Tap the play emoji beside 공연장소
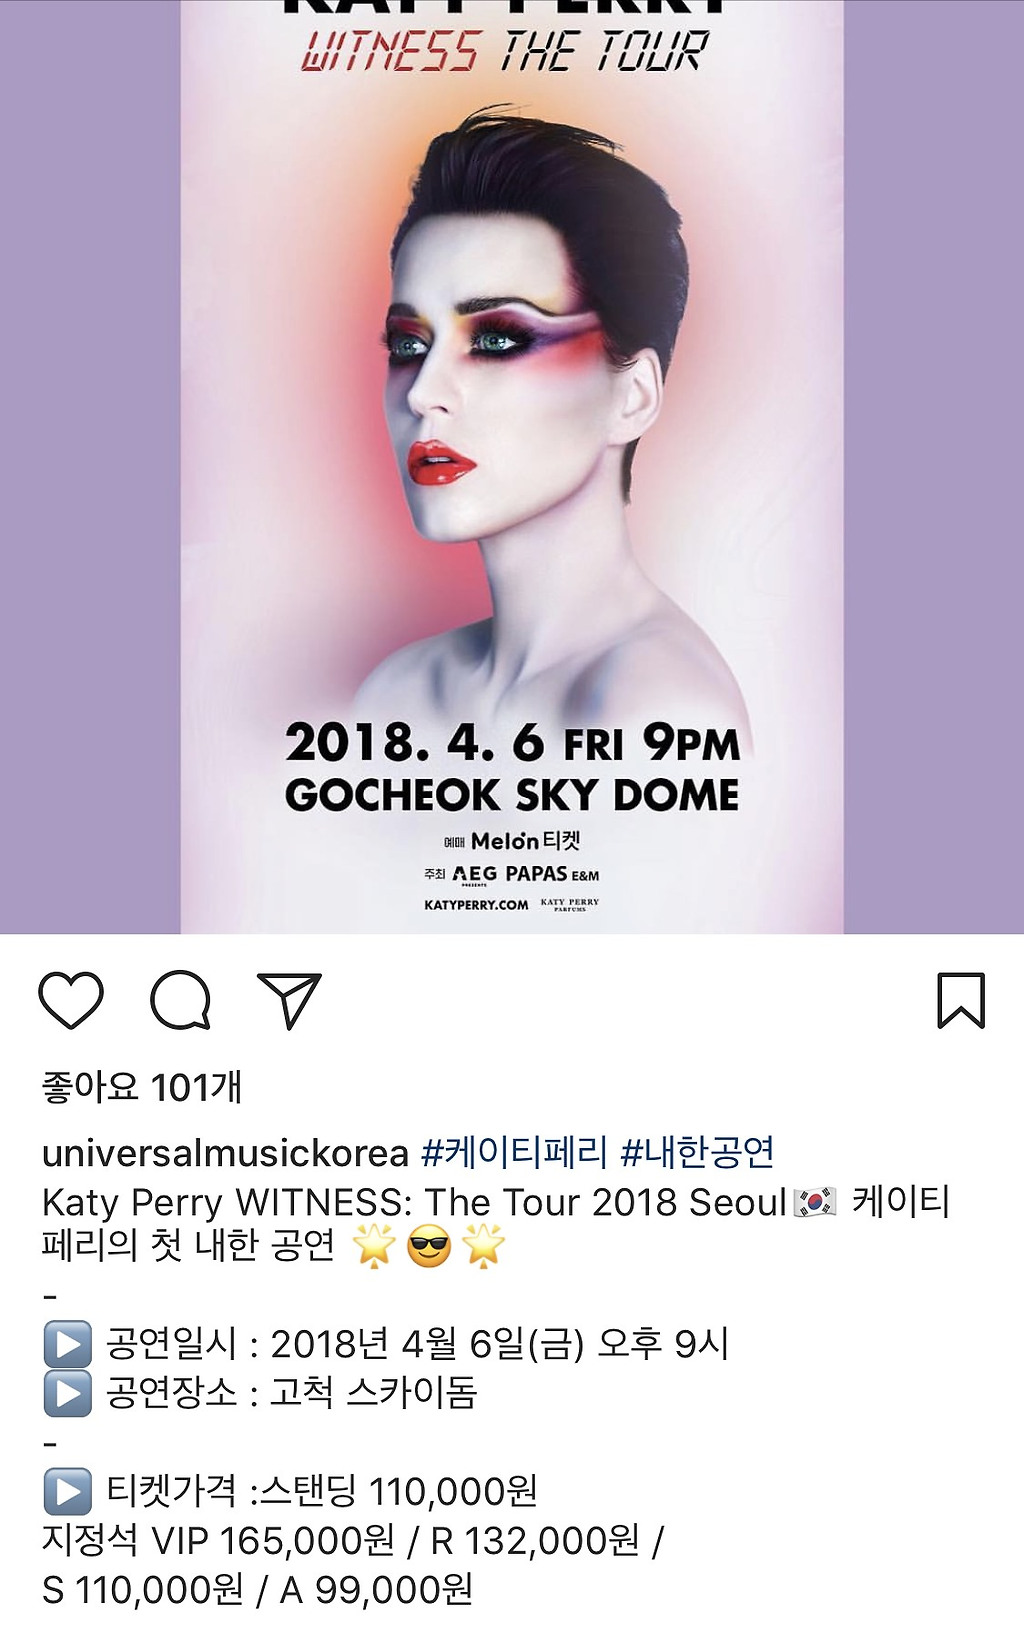Viewport: 1024px width, 1633px height. click(x=68, y=1393)
